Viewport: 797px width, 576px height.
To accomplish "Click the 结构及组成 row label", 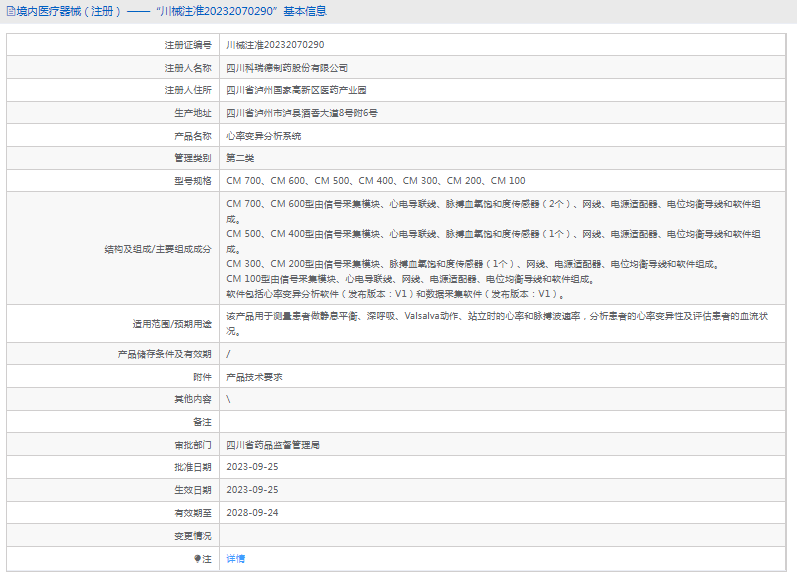I will click(x=158, y=249).
